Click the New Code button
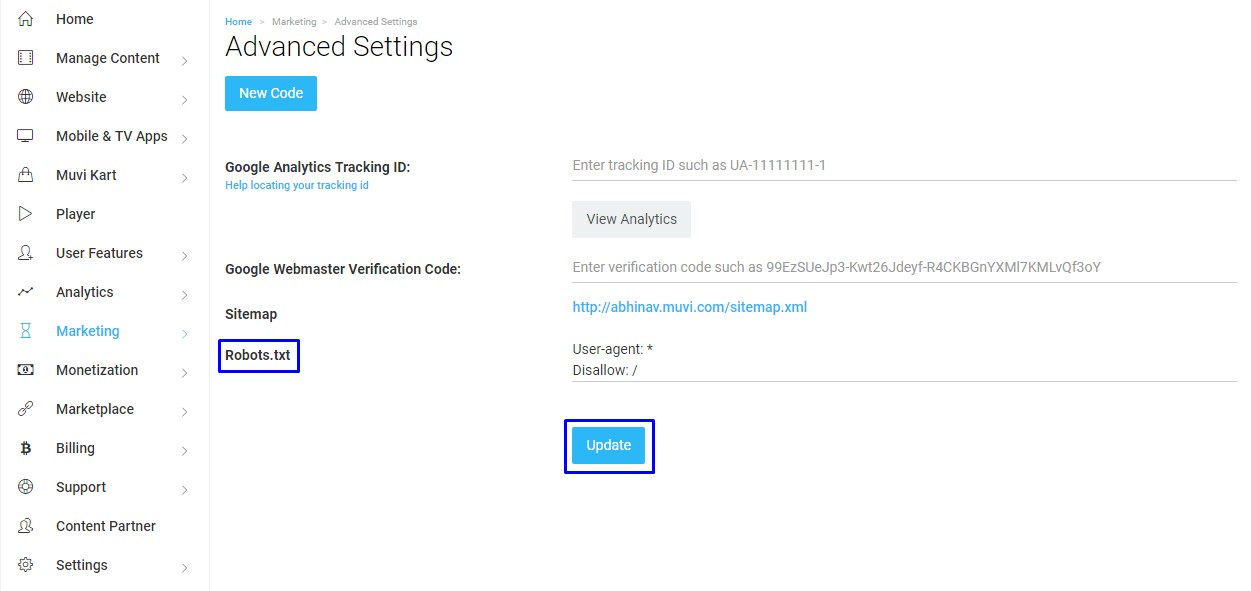This screenshot has height=591, width=1251. 271,93
